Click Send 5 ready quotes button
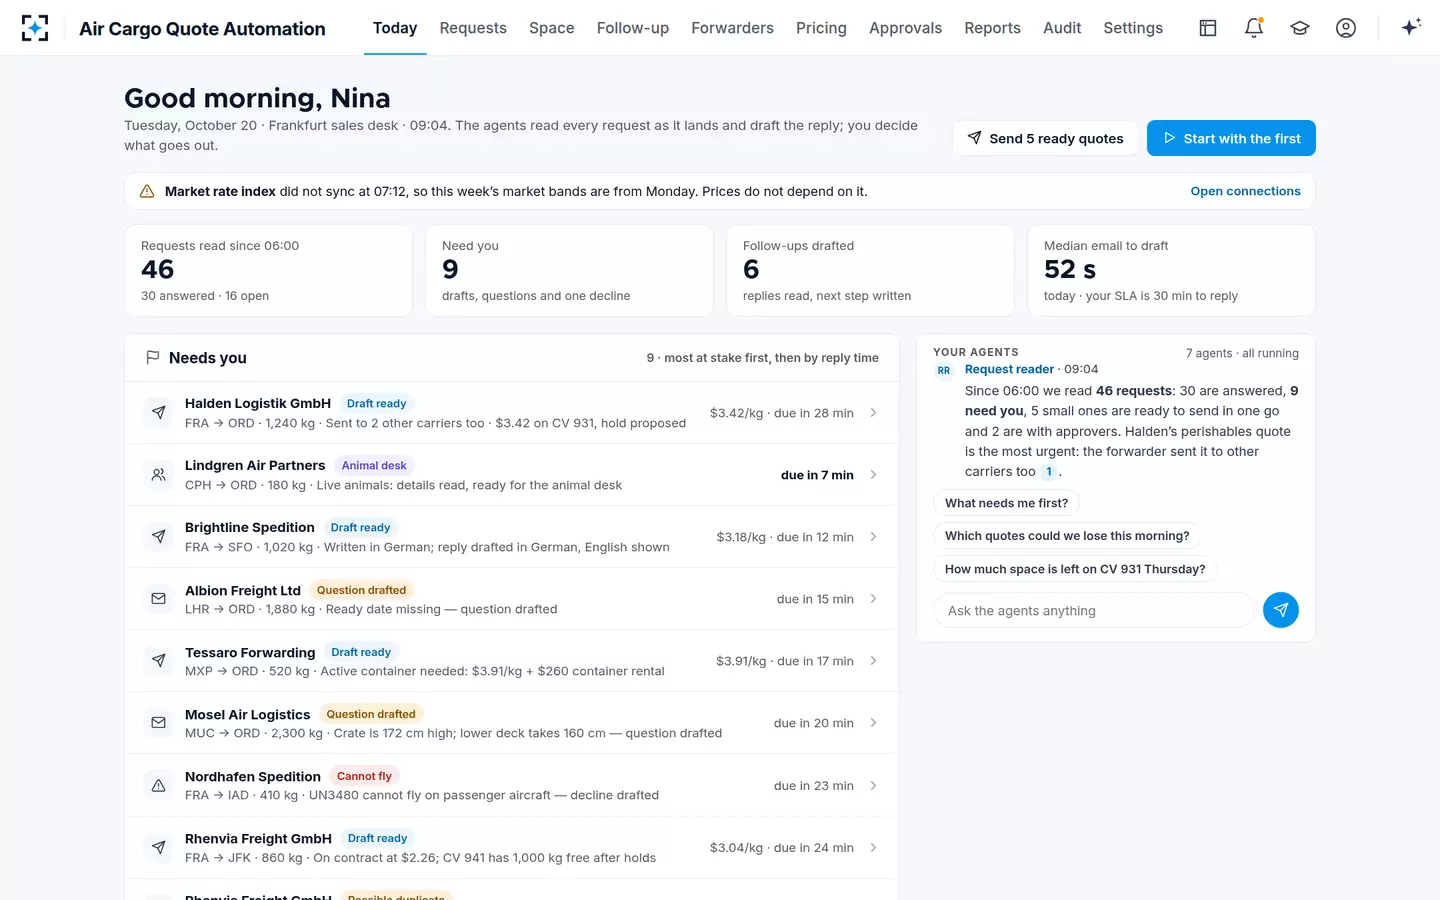Screen dimensions: 1440x900 click(x=1045, y=138)
